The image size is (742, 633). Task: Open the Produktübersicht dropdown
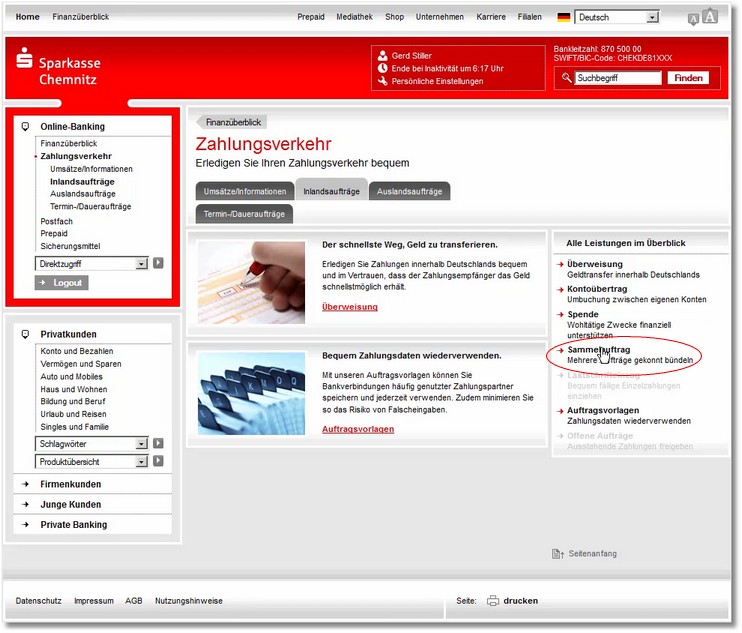tap(141, 461)
